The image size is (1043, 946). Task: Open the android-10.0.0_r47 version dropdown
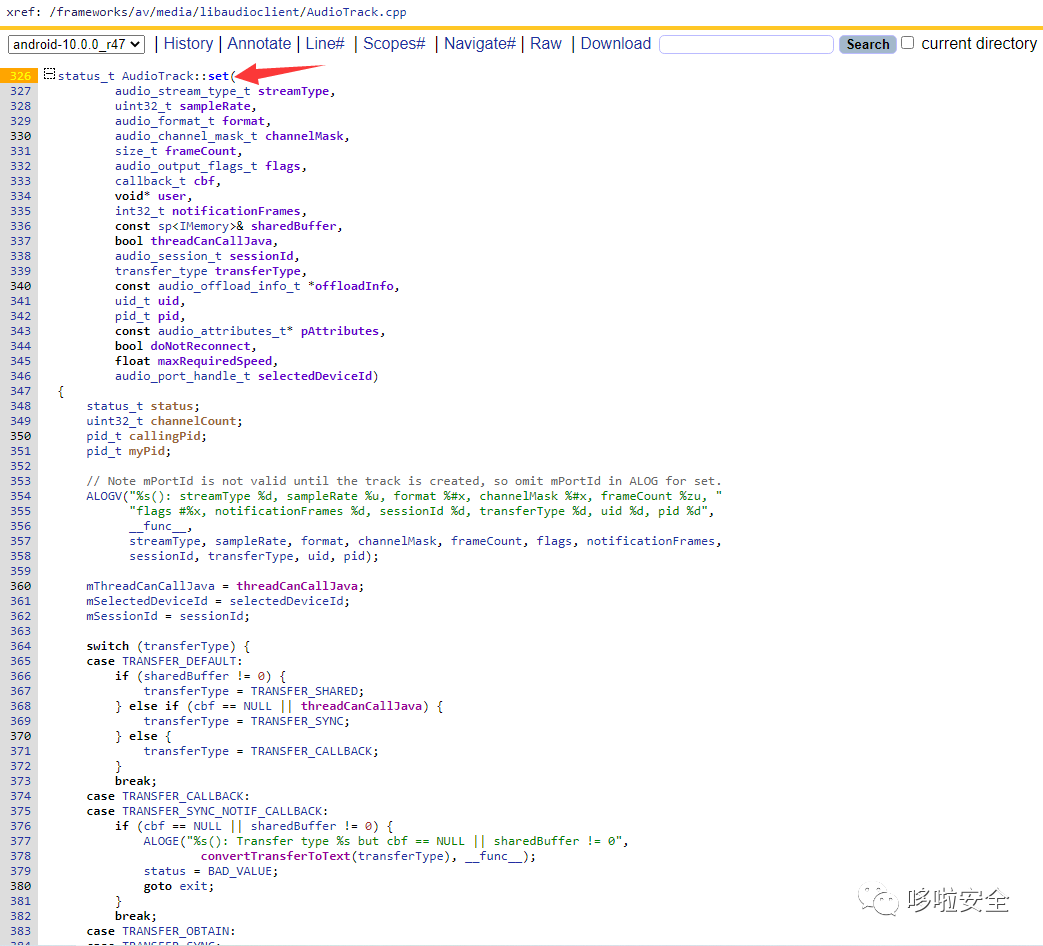click(x=76, y=45)
